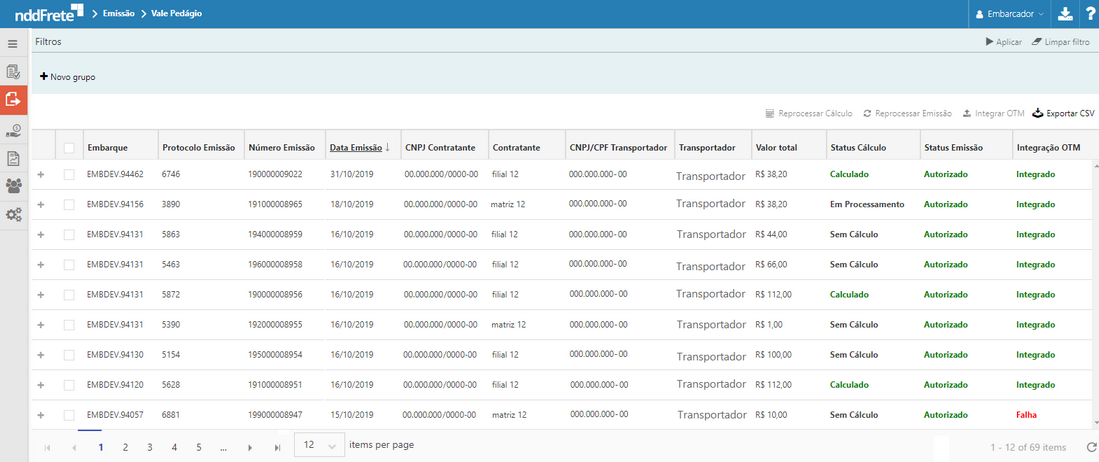Open the settings gears sidebar icon
The height and width of the screenshot is (462, 1099).
coord(13,215)
